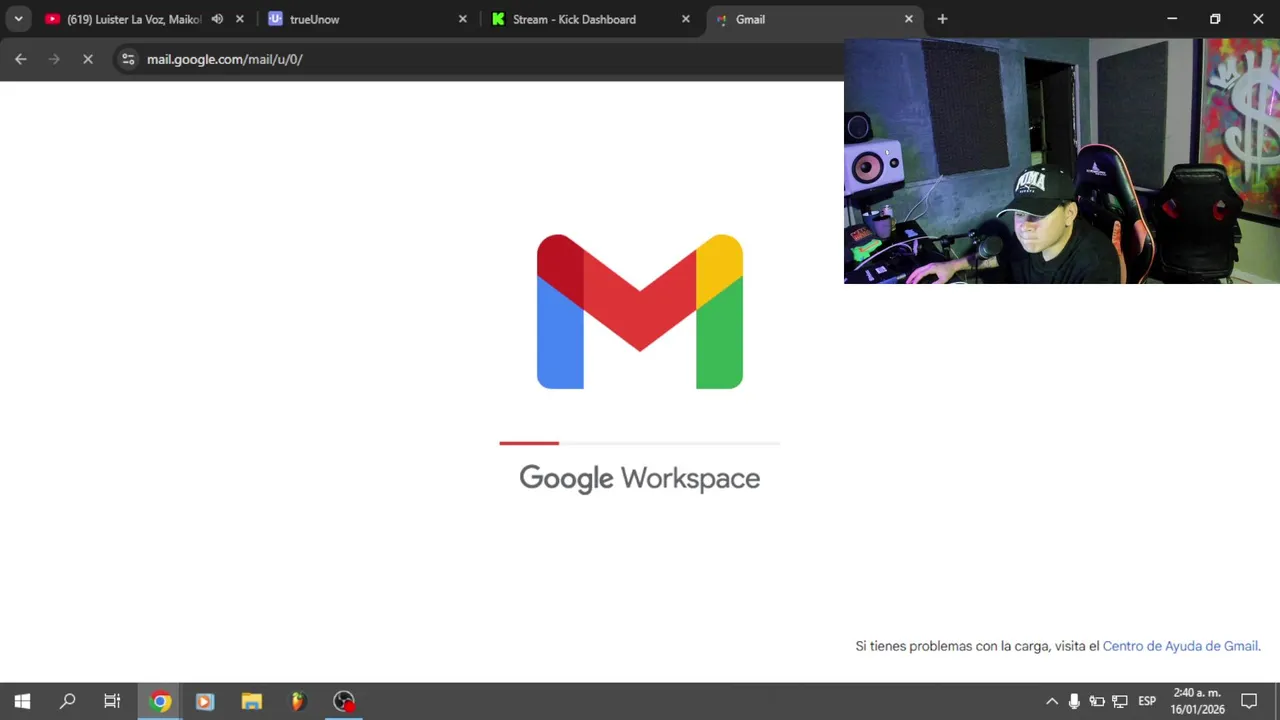Click the Google Workspace text

(640, 478)
